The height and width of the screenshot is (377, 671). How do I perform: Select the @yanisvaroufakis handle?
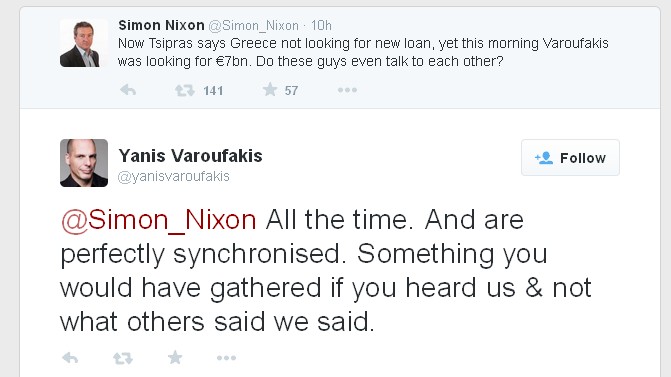174,176
